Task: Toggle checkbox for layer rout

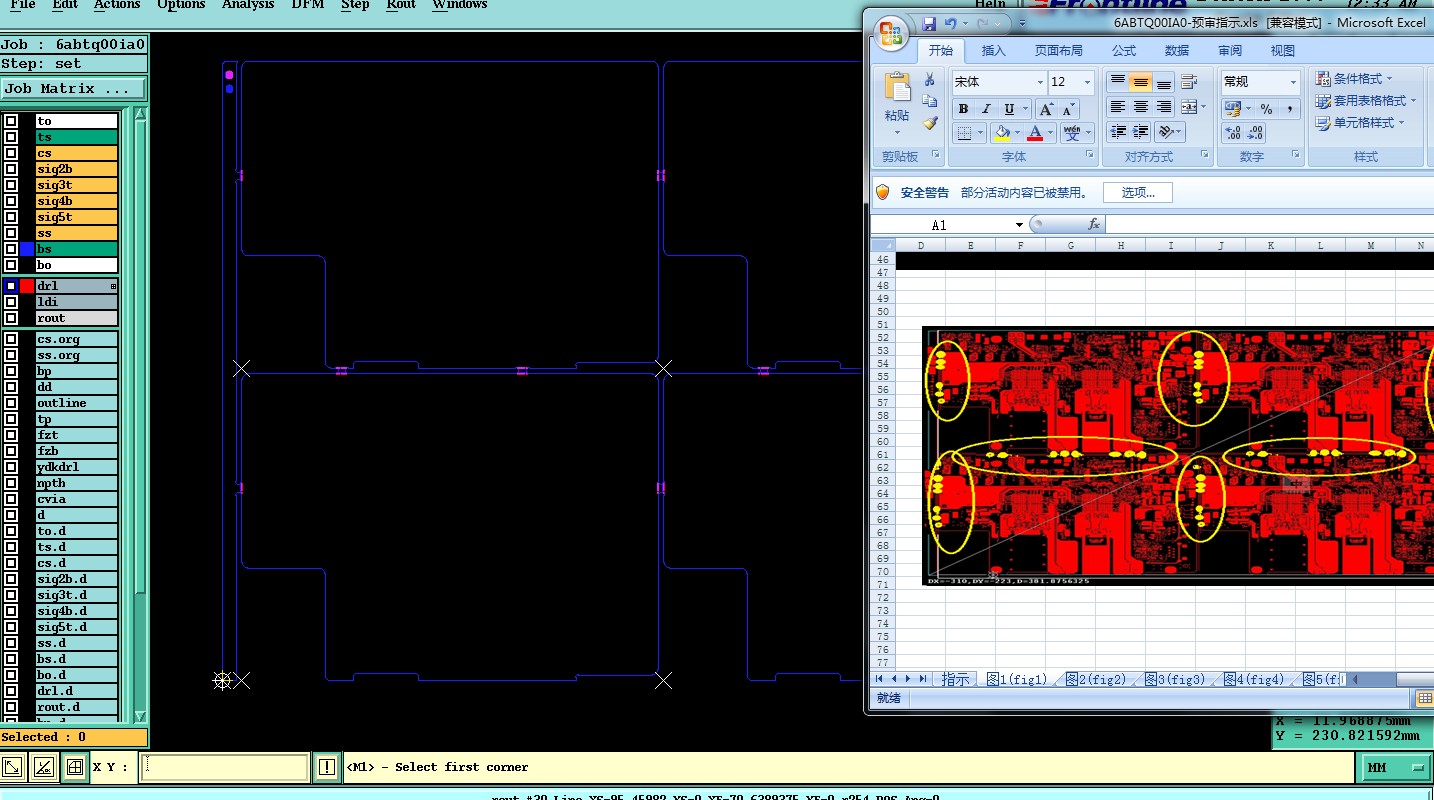Action: (11, 318)
